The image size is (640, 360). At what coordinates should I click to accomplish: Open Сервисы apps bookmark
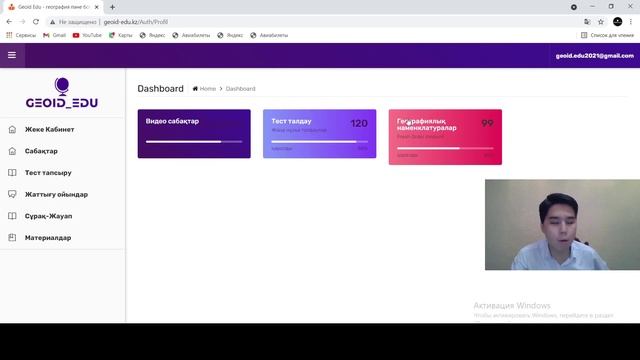pyautogui.click(x=21, y=36)
